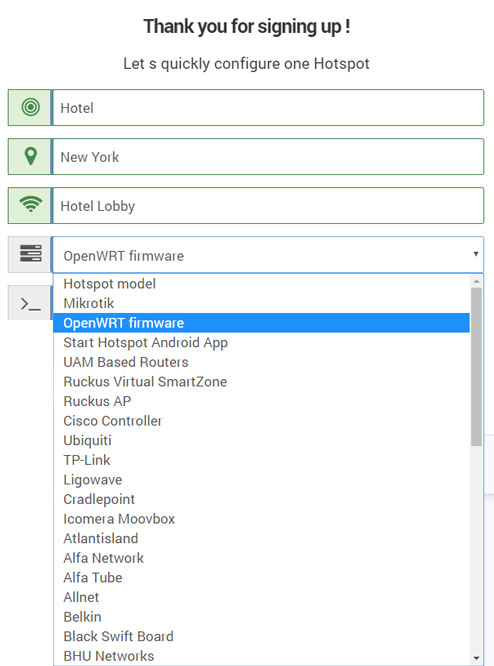Select Cradlepoint option
The image size is (494, 666).
tap(261, 499)
